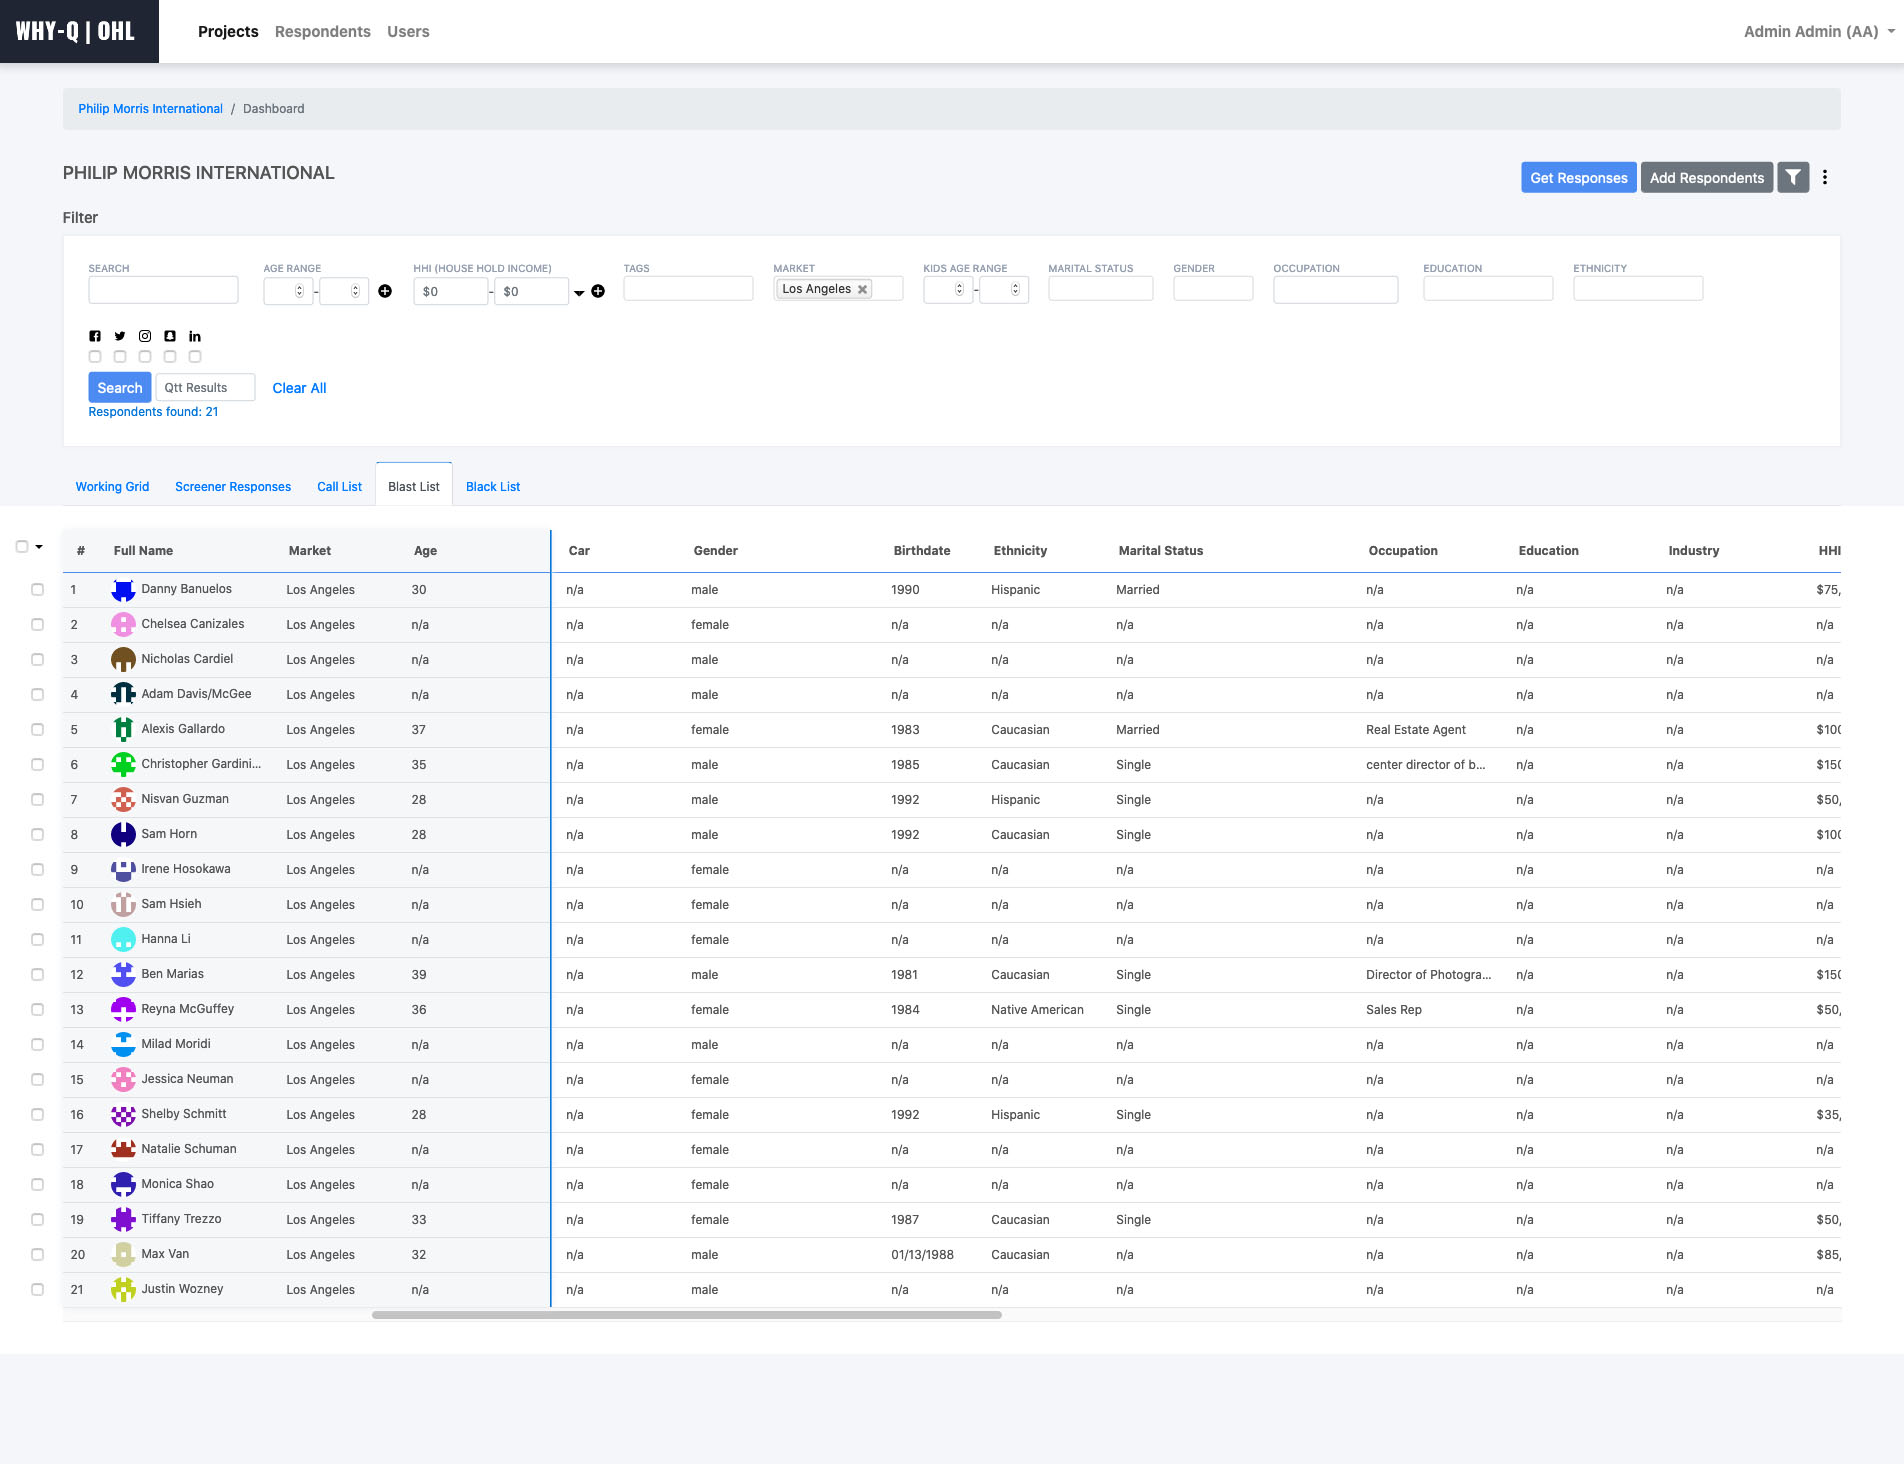Click the Clear All link
Screen dimensions: 1904x1464
tap(299, 388)
